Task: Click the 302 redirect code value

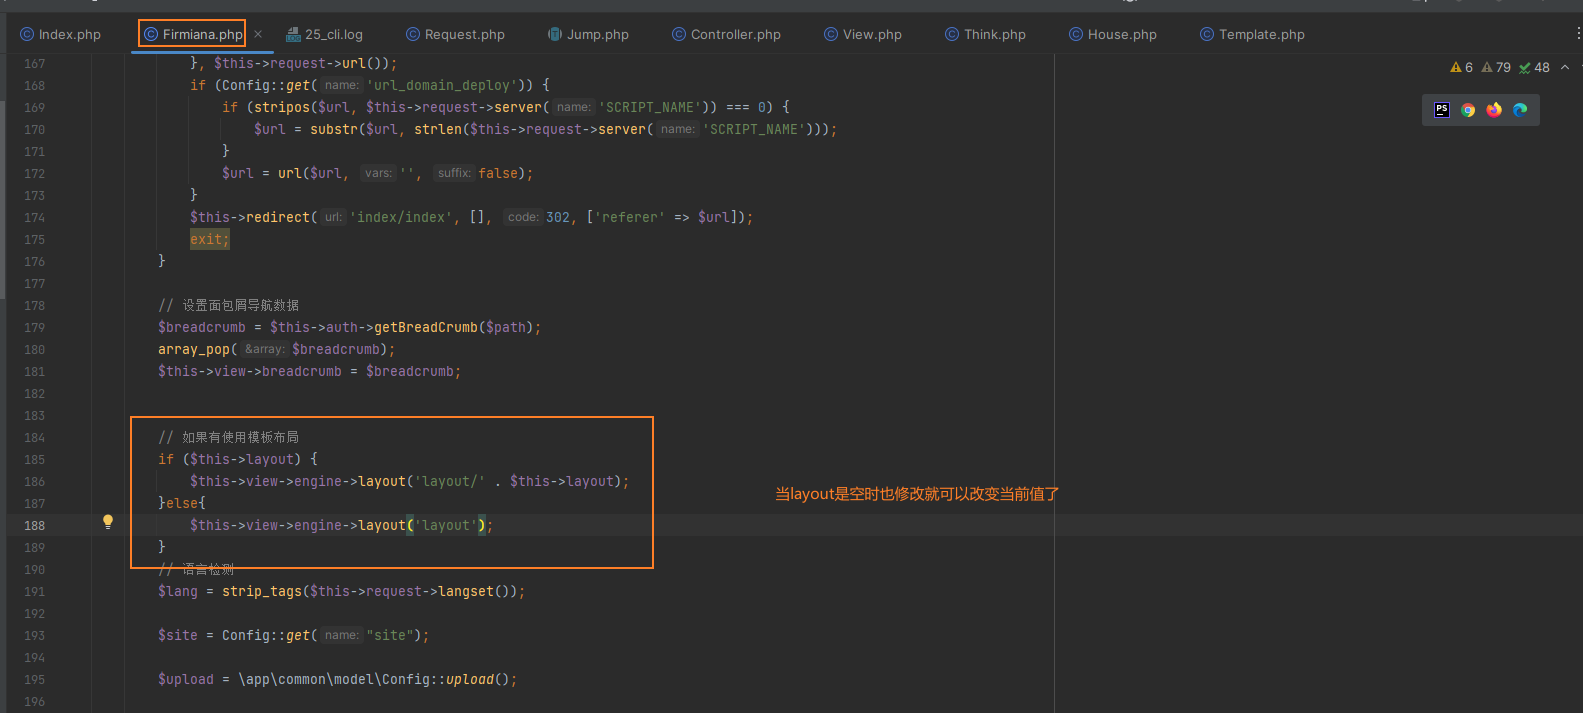Action: (x=558, y=217)
